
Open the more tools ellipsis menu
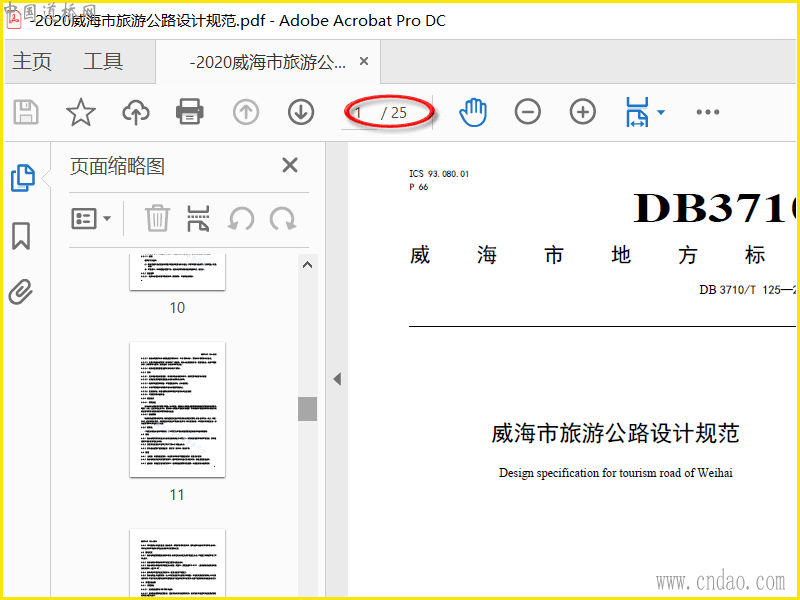pos(708,112)
